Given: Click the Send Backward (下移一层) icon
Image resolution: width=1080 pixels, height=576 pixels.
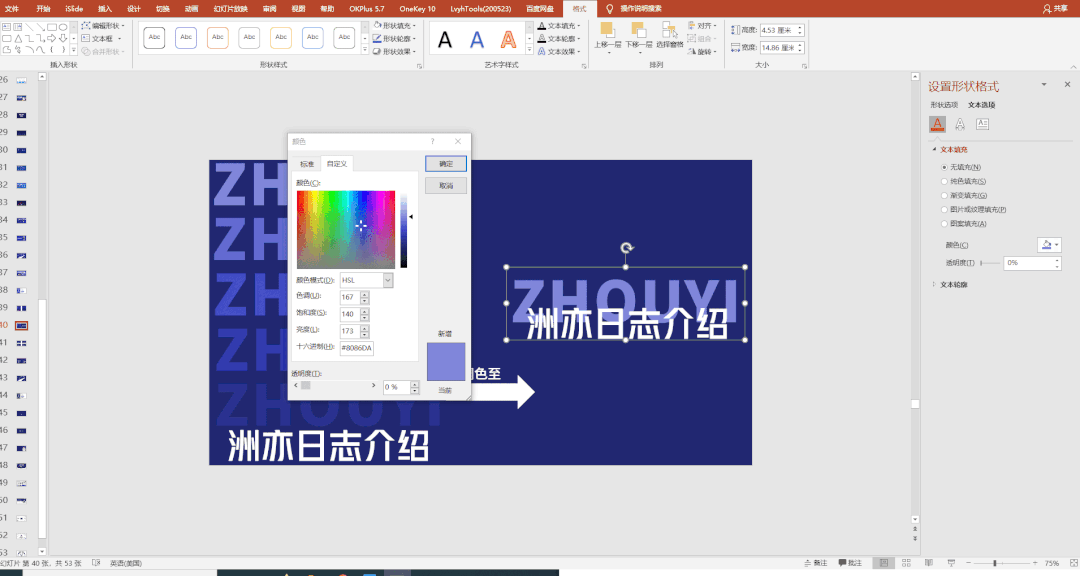Looking at the screenshot, I should click(x=638, y=31).
